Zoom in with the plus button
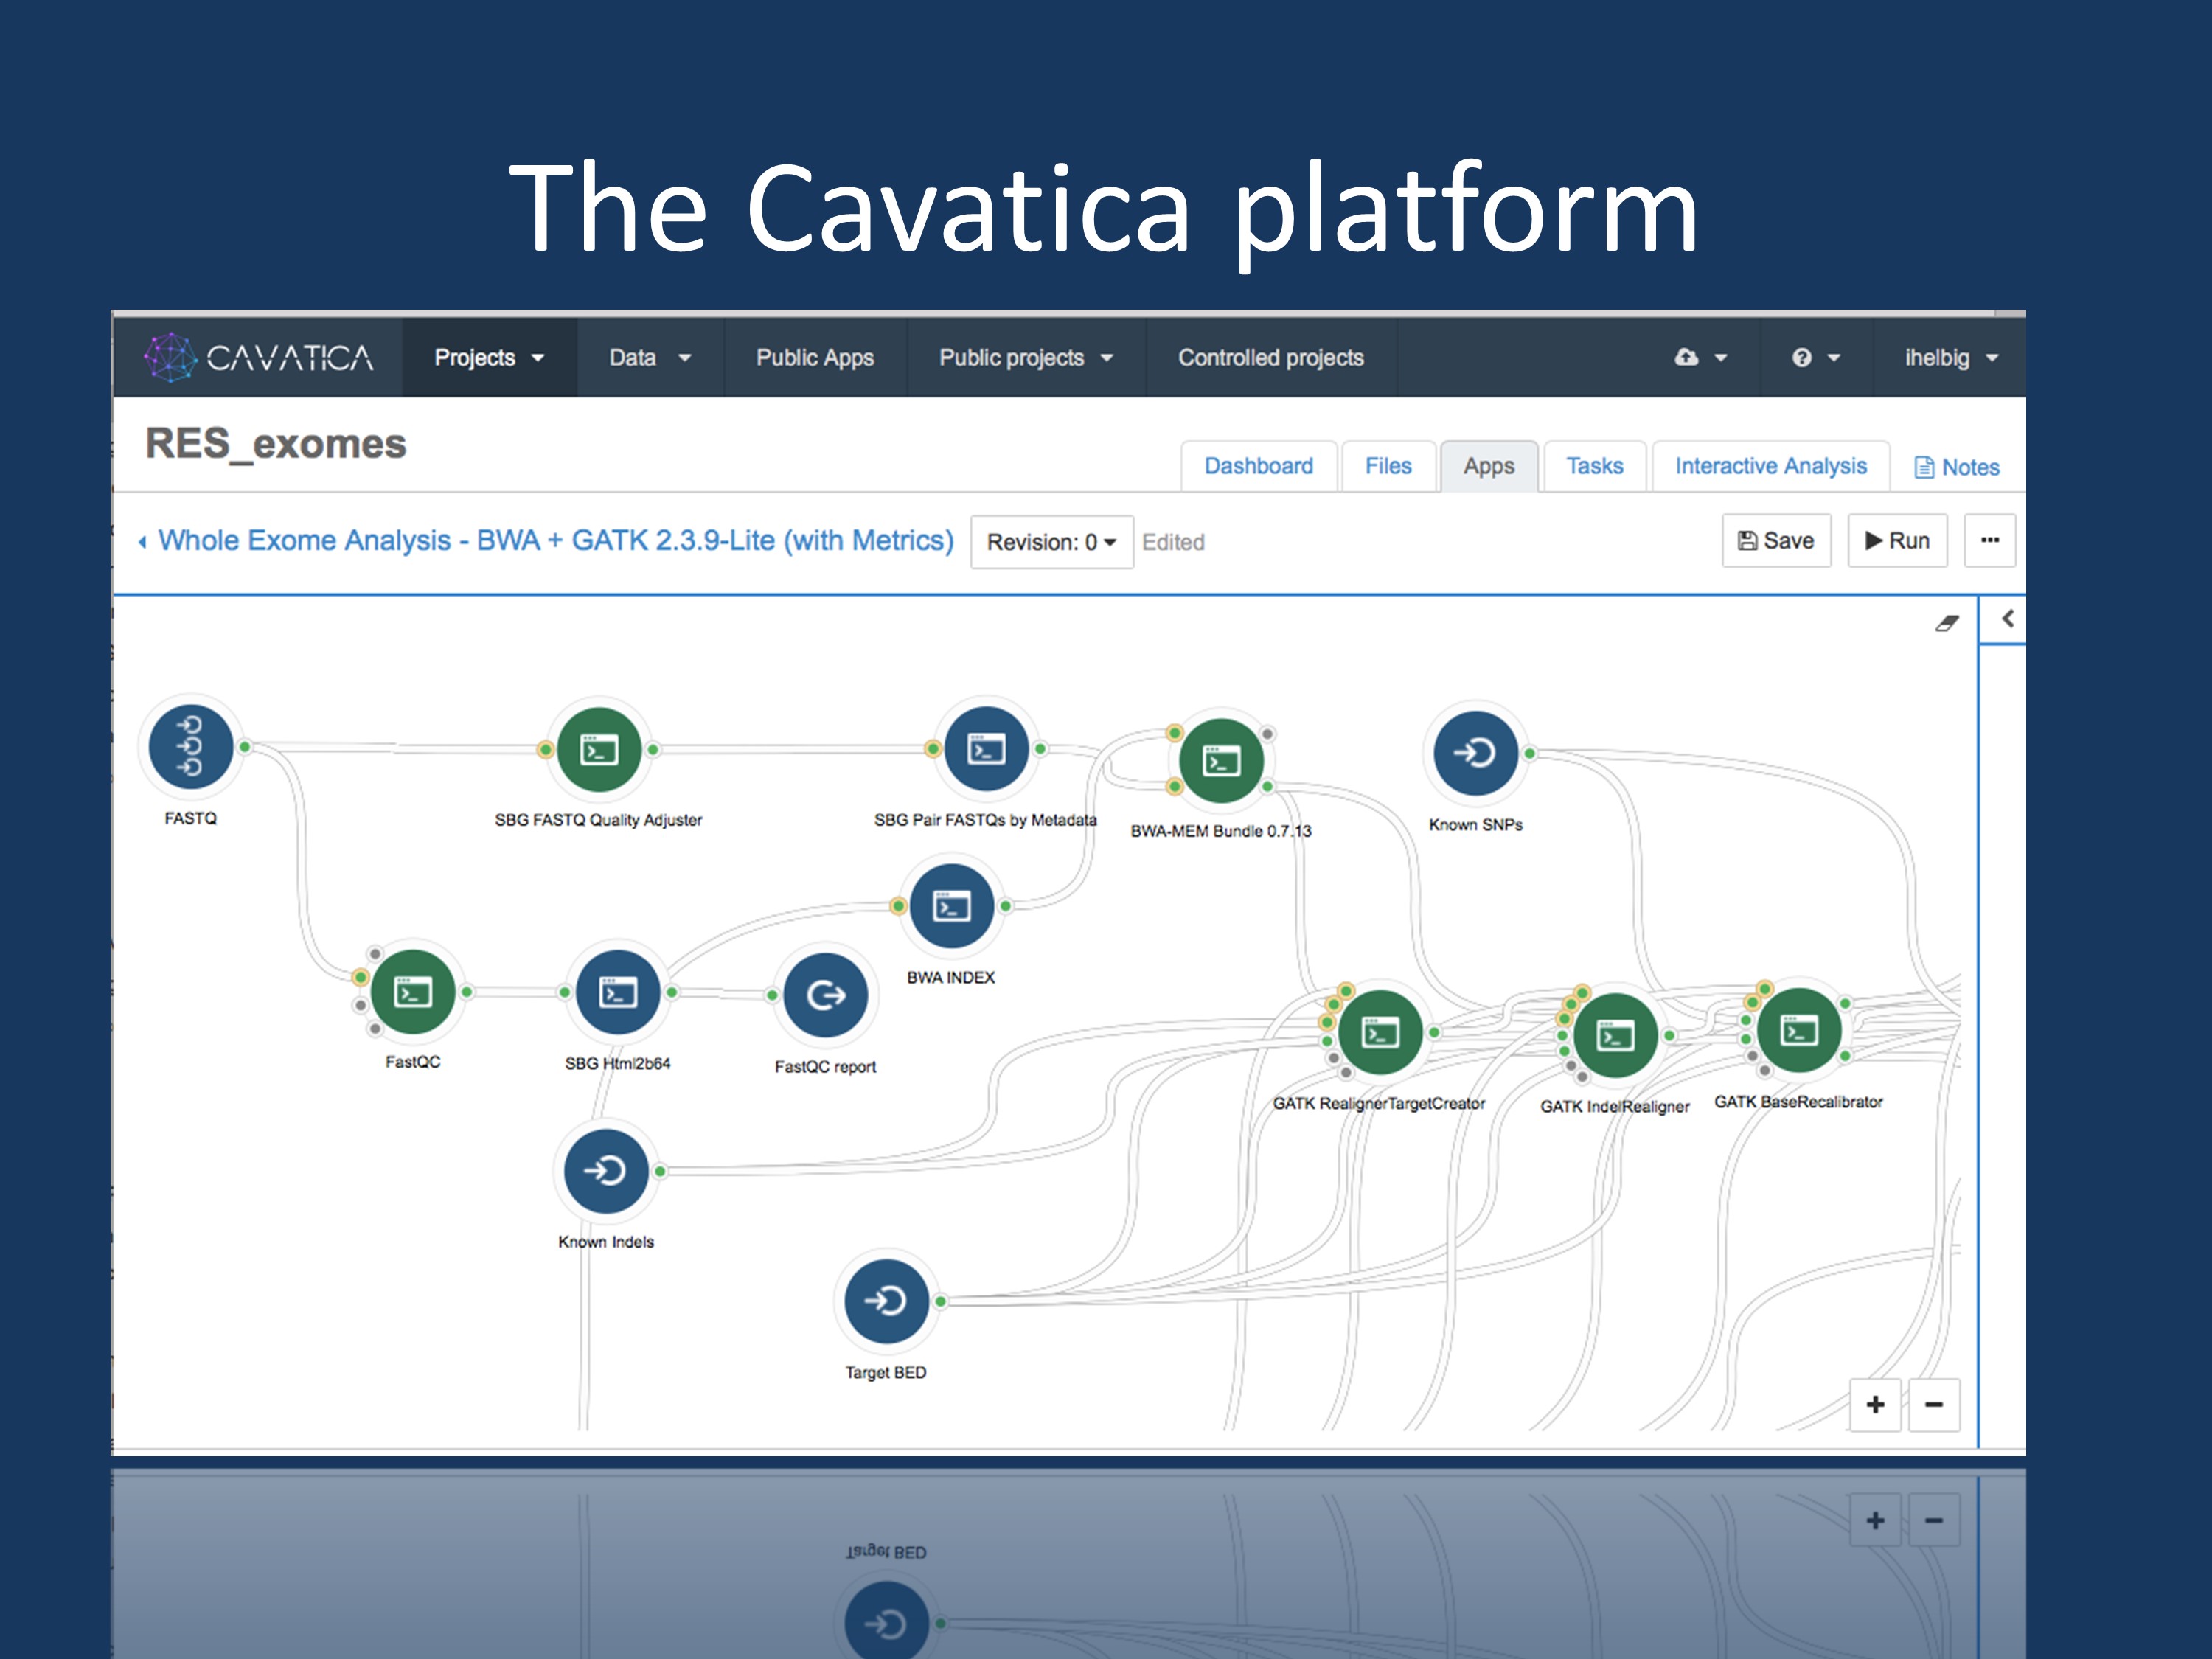2212x1659 pixels. tap(1875, 1405)
